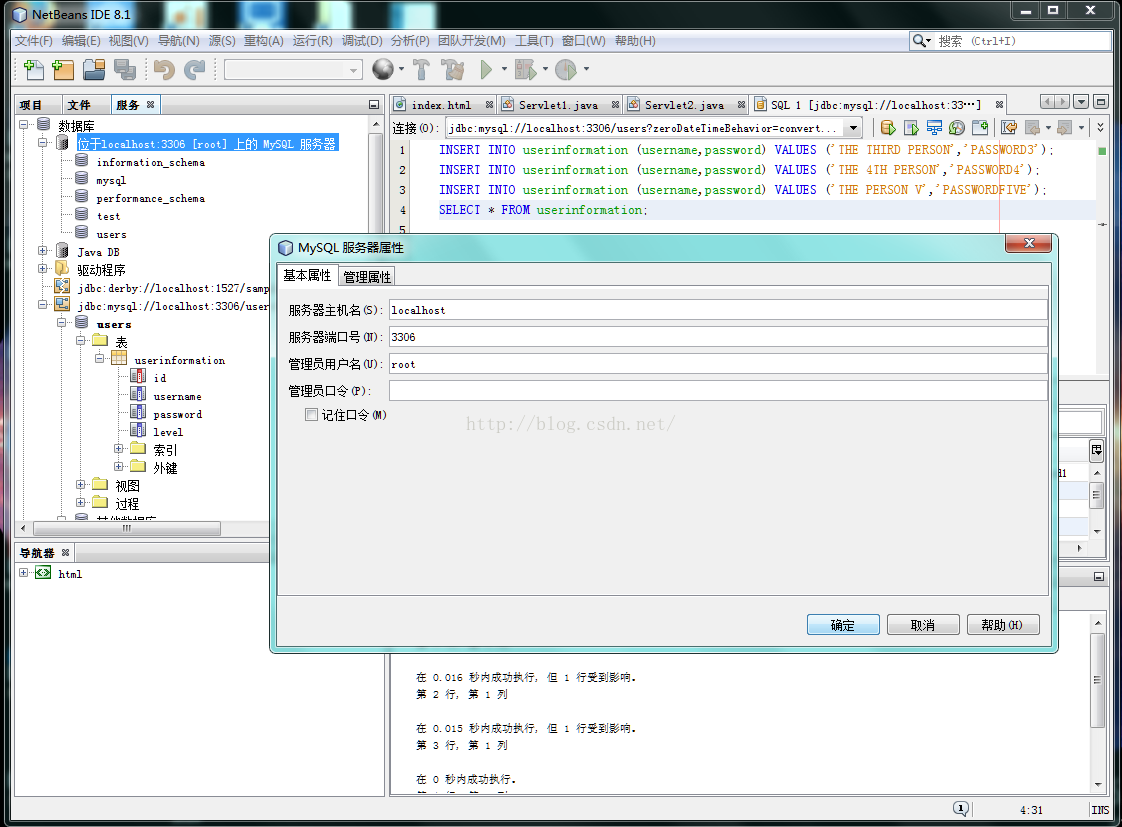Click the 服务器主机名 field

coord(718,310)
